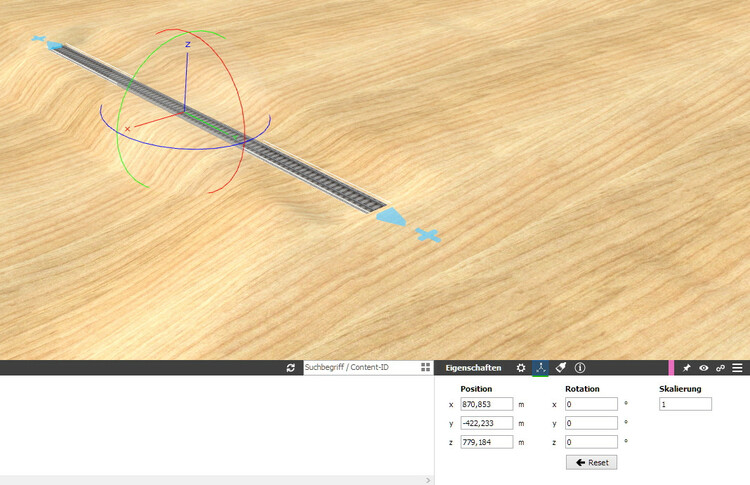Click the Eigenschaften panel title
The height and width of the screenshot is (485, 750).
pyautogui.click(x=473, y=368)
